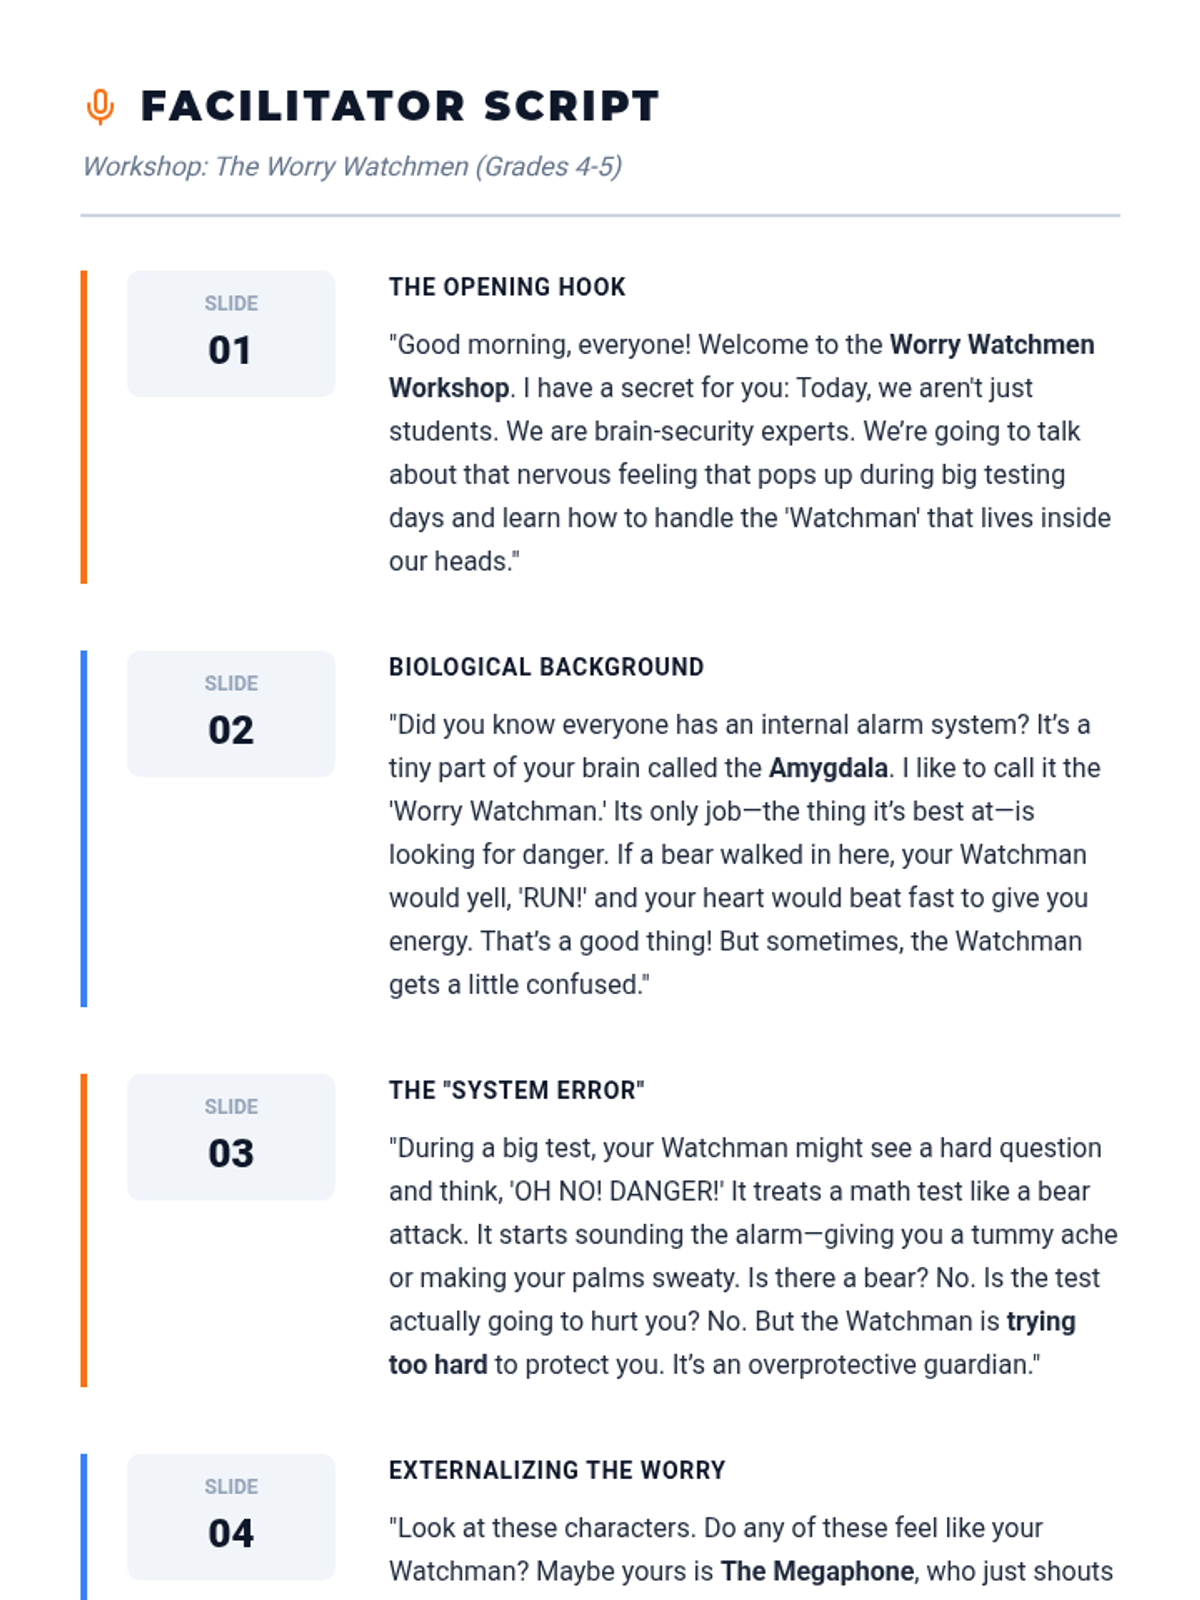Click the bold Amygdala term
The image size is (1200, 1600).
828,768
